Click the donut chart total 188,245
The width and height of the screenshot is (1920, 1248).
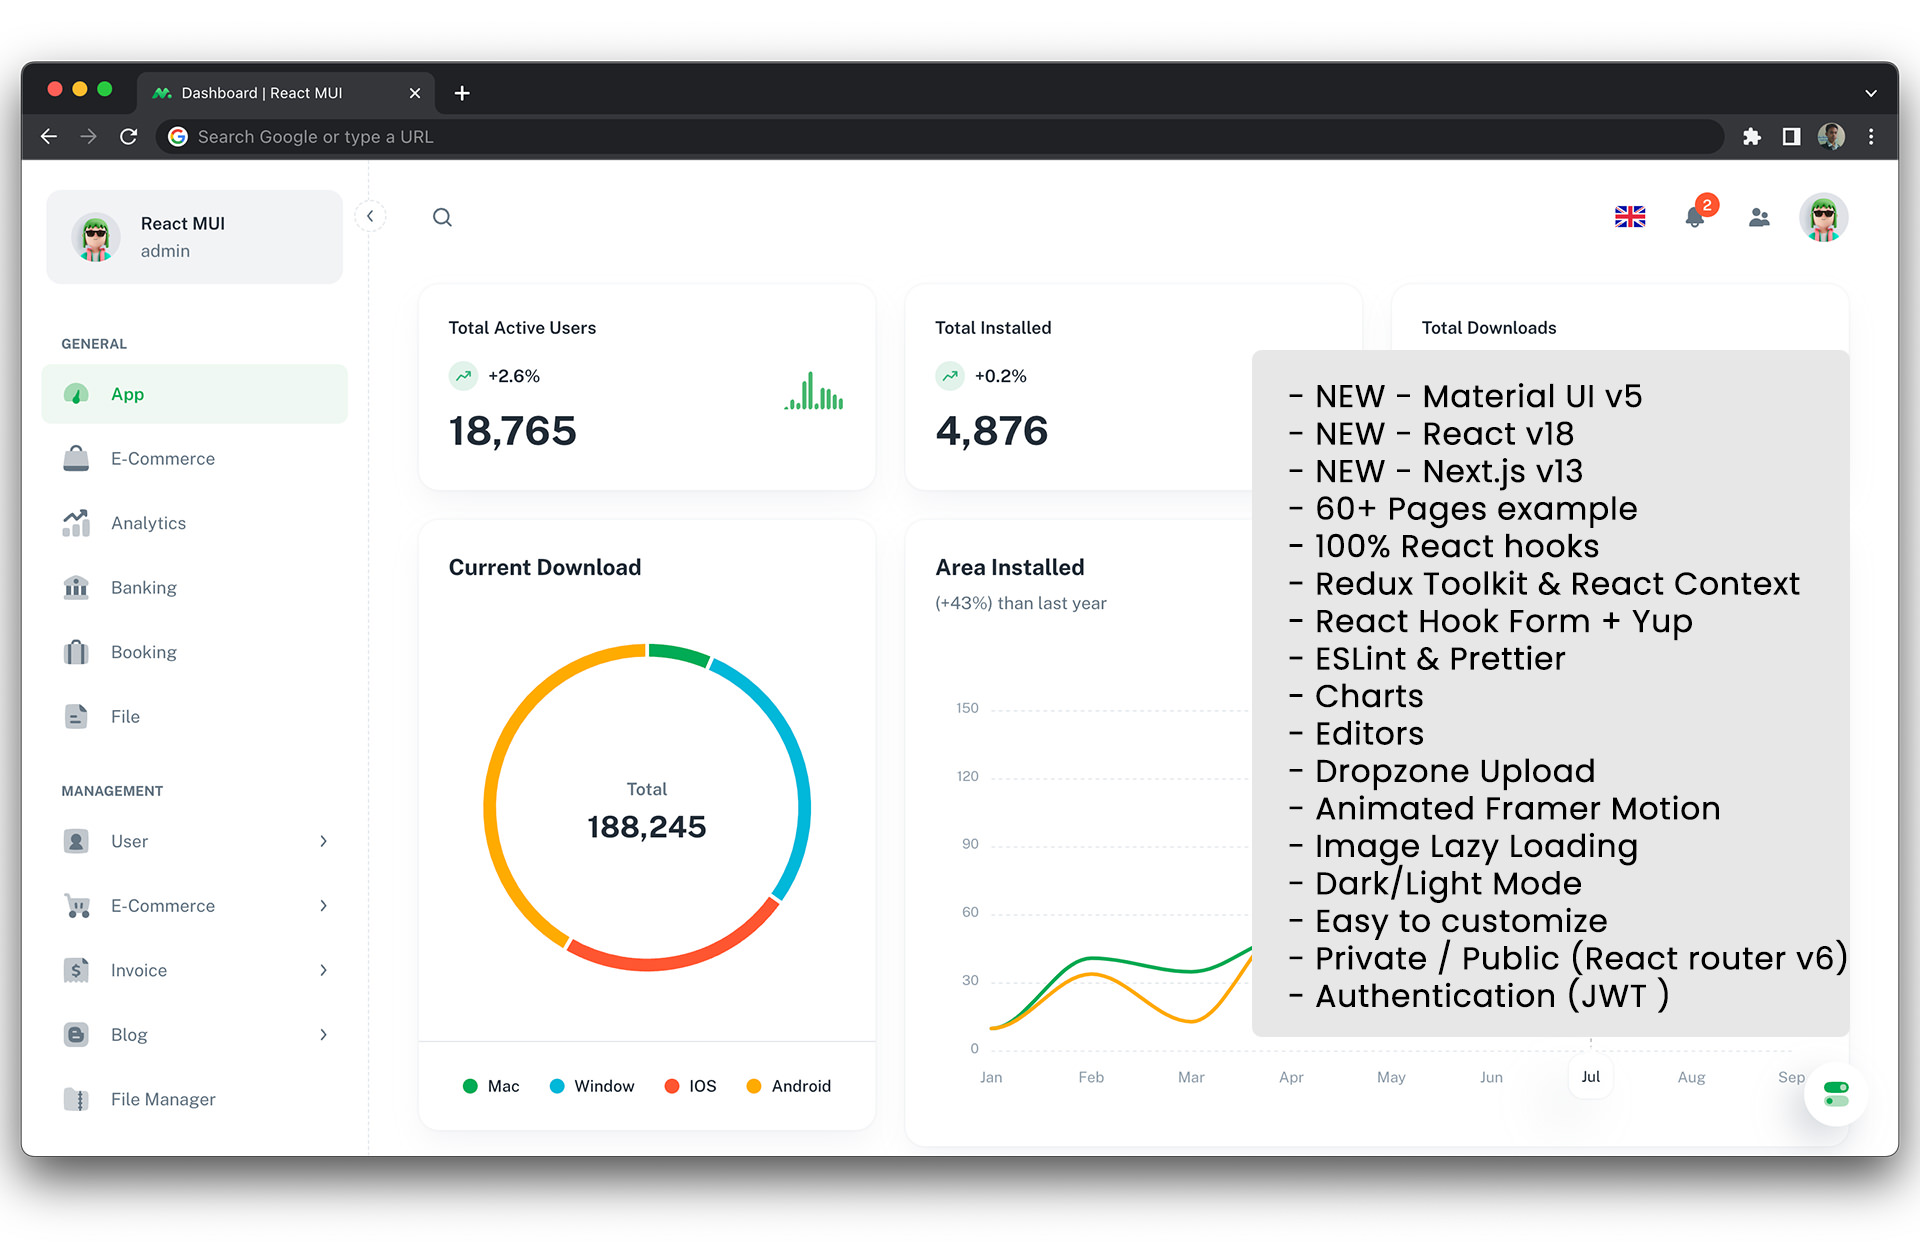[x=647, y=827]
